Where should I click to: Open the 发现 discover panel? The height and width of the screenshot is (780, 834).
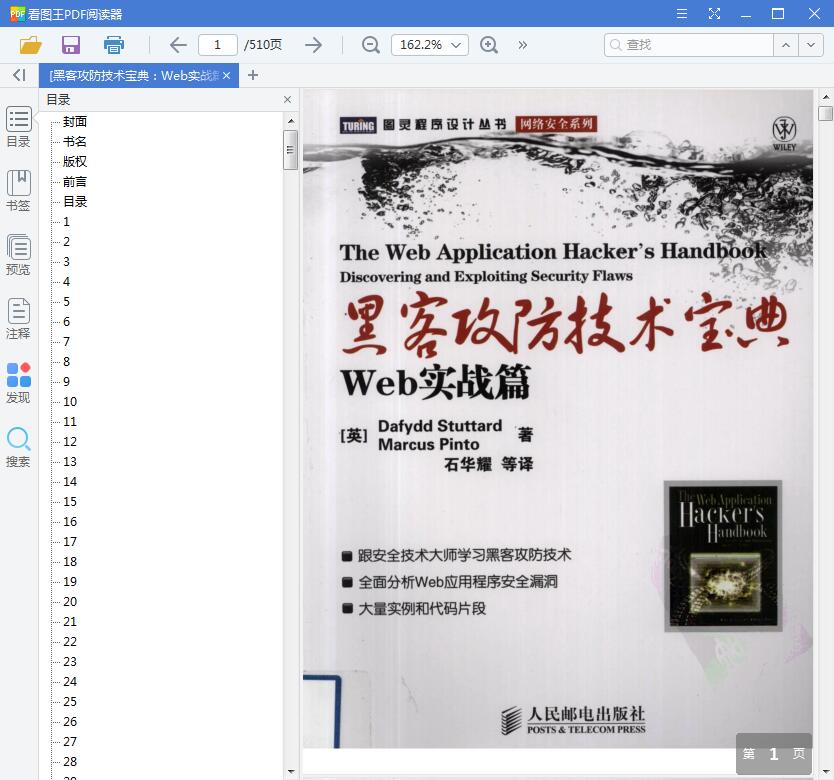[18, 383]
